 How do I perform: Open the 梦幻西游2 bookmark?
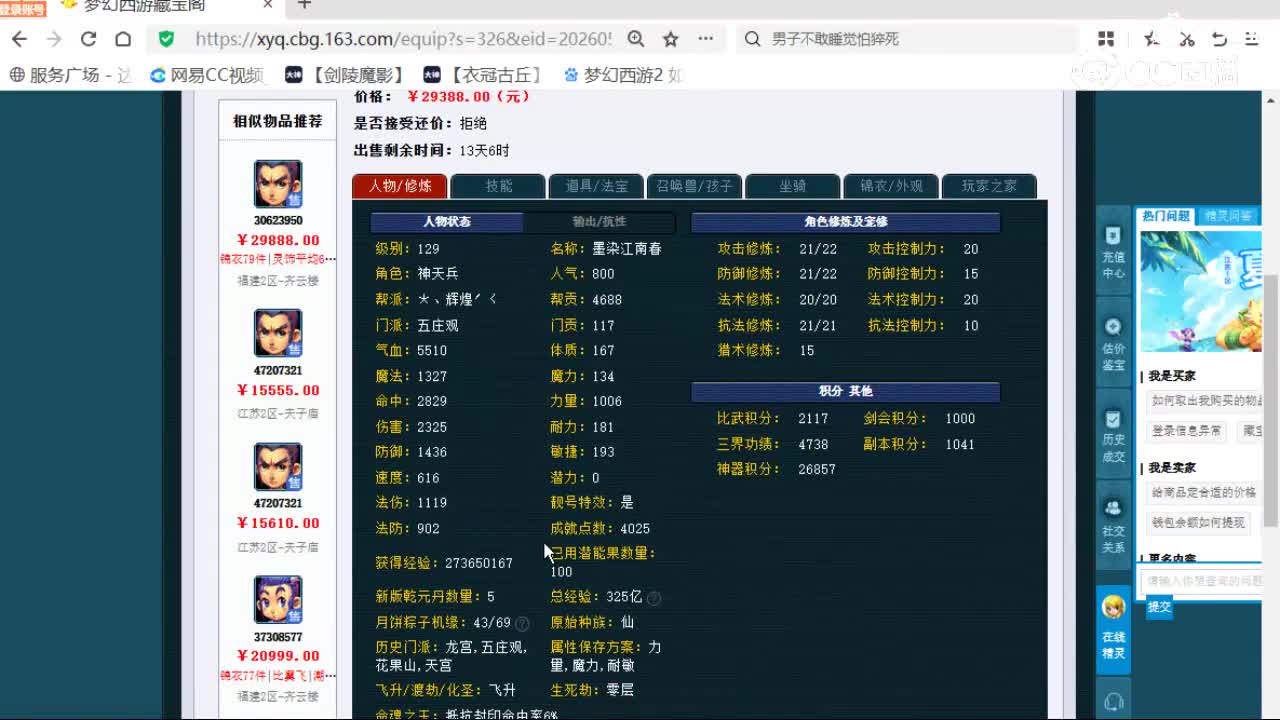click(623, 75)
